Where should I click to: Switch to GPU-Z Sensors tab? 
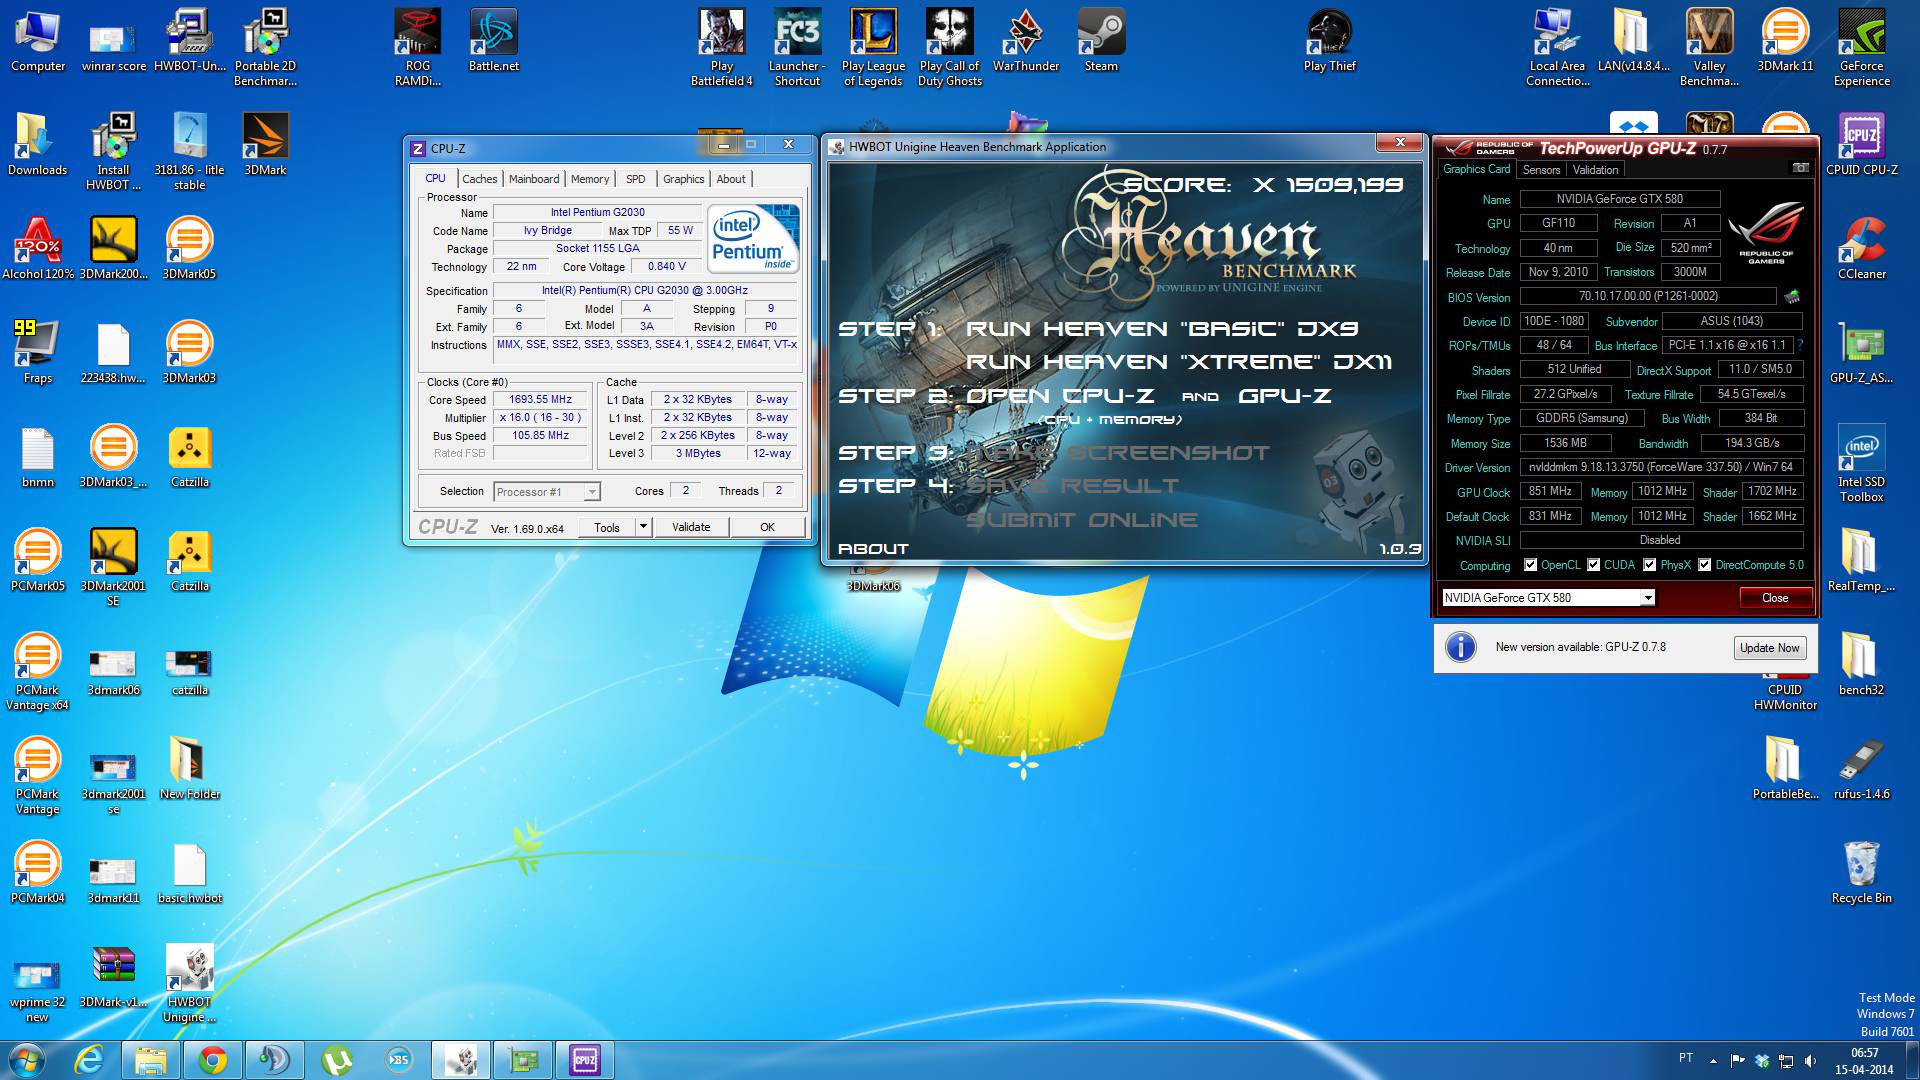[1541, 170]
